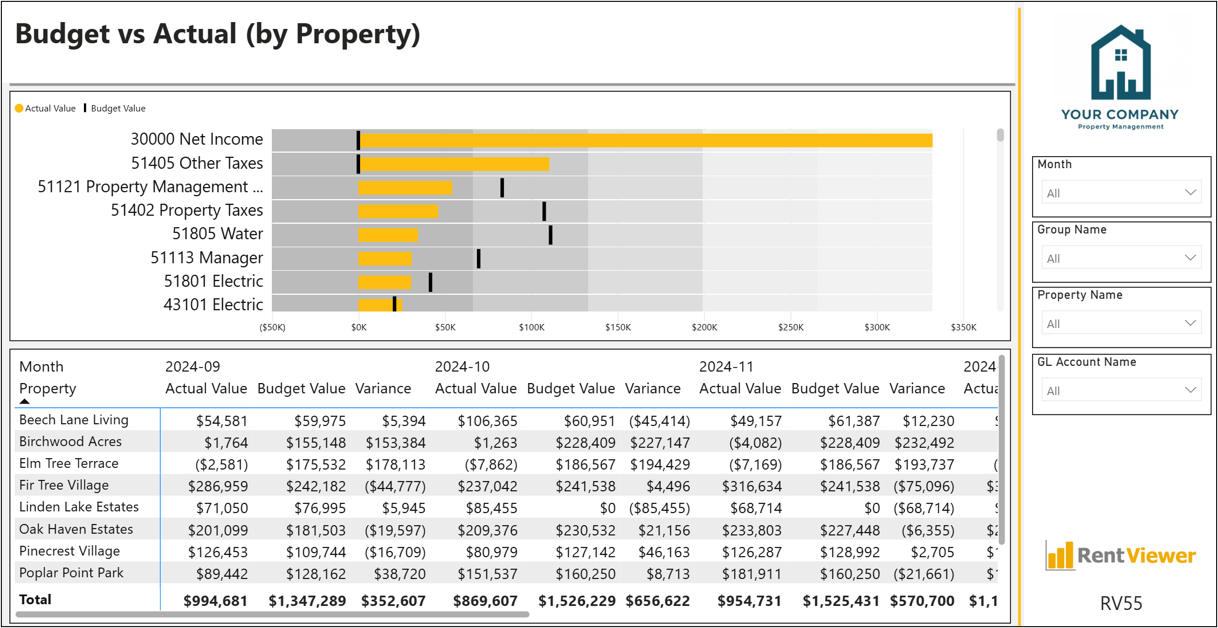Select the Poplar Point Park row
1218x628 pixels.
click(71, 573)
